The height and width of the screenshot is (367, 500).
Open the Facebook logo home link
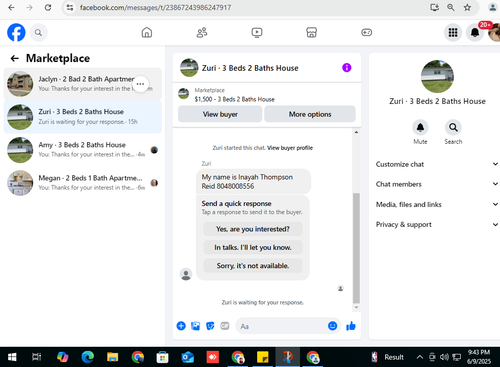point(16,32)
